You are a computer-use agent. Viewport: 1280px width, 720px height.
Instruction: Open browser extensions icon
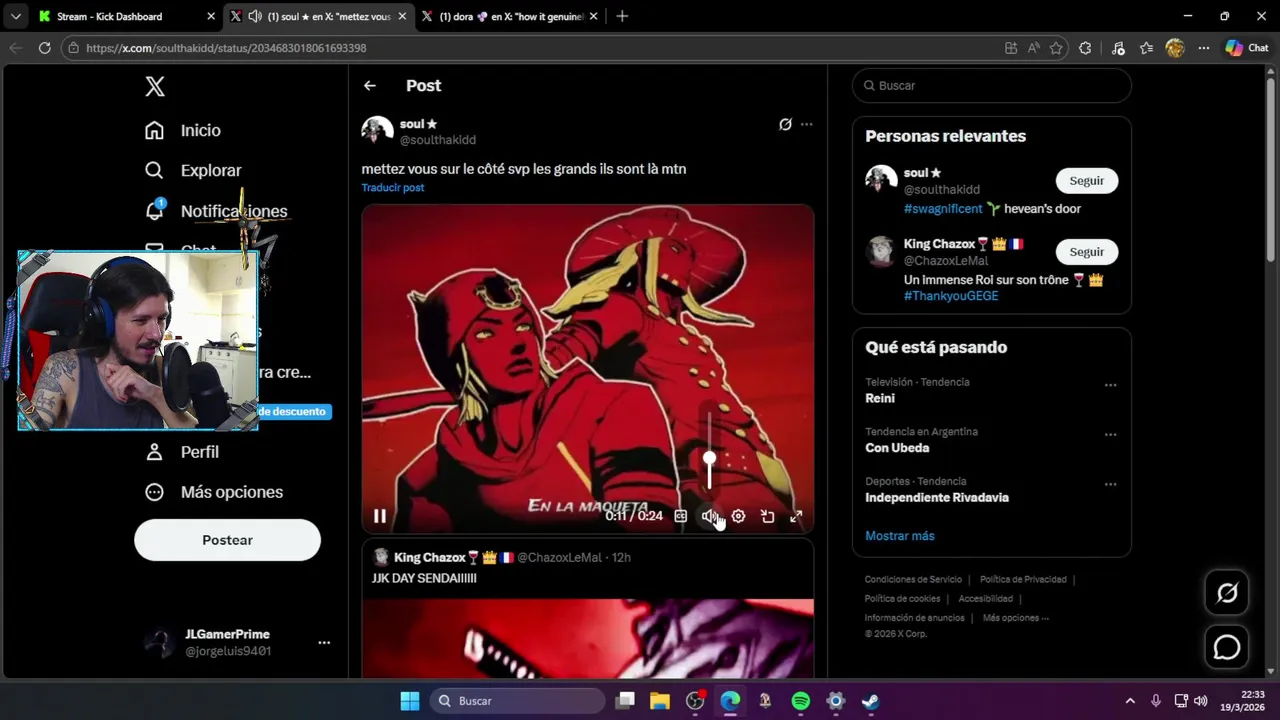coord(1085,48)
